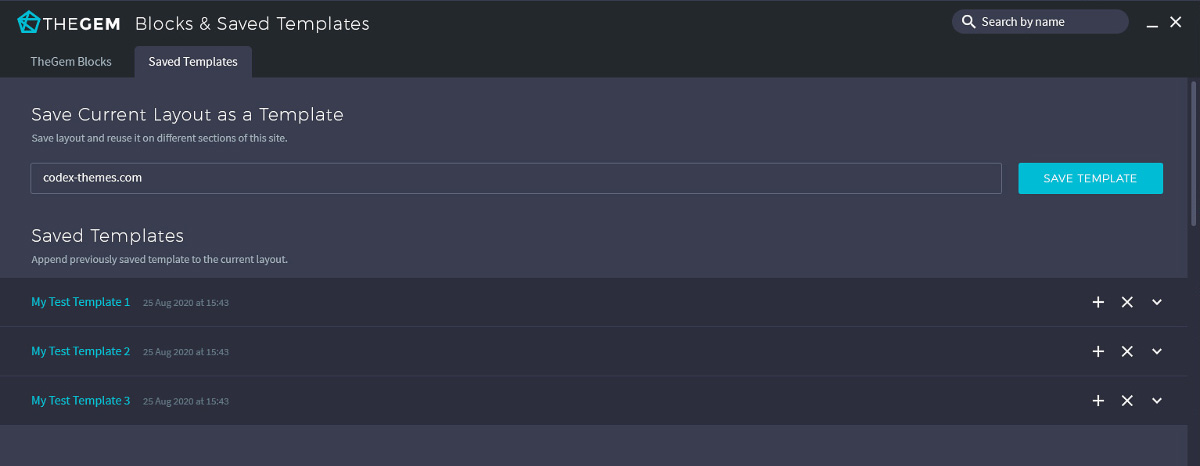Screen dimensions: 1200x466
Task: Open My Test Template 3 link
Action: (x=81, y=400)
